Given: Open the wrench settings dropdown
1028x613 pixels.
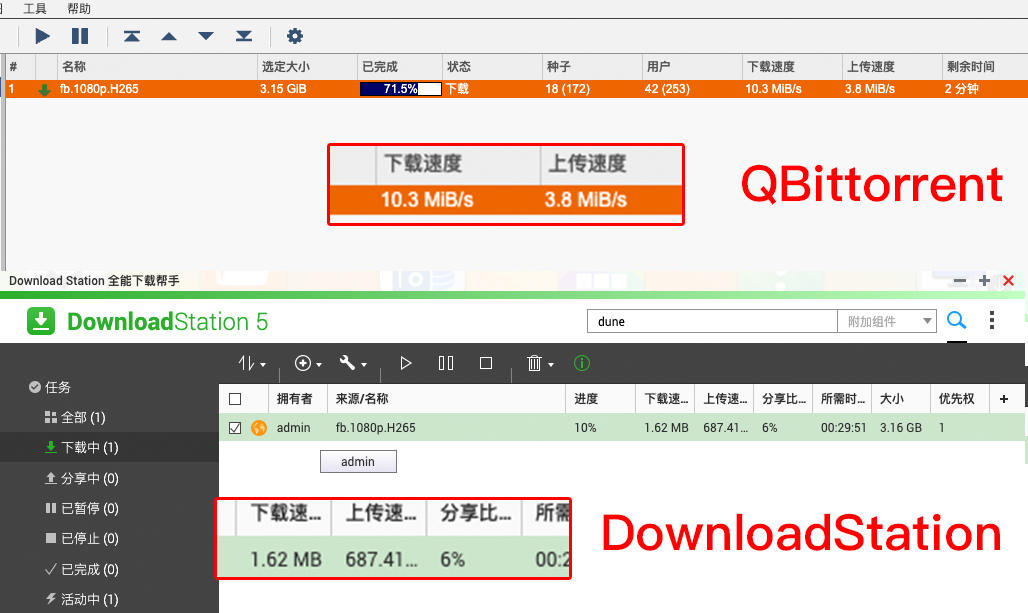Looking at the screenshot, I should (353, 363).
